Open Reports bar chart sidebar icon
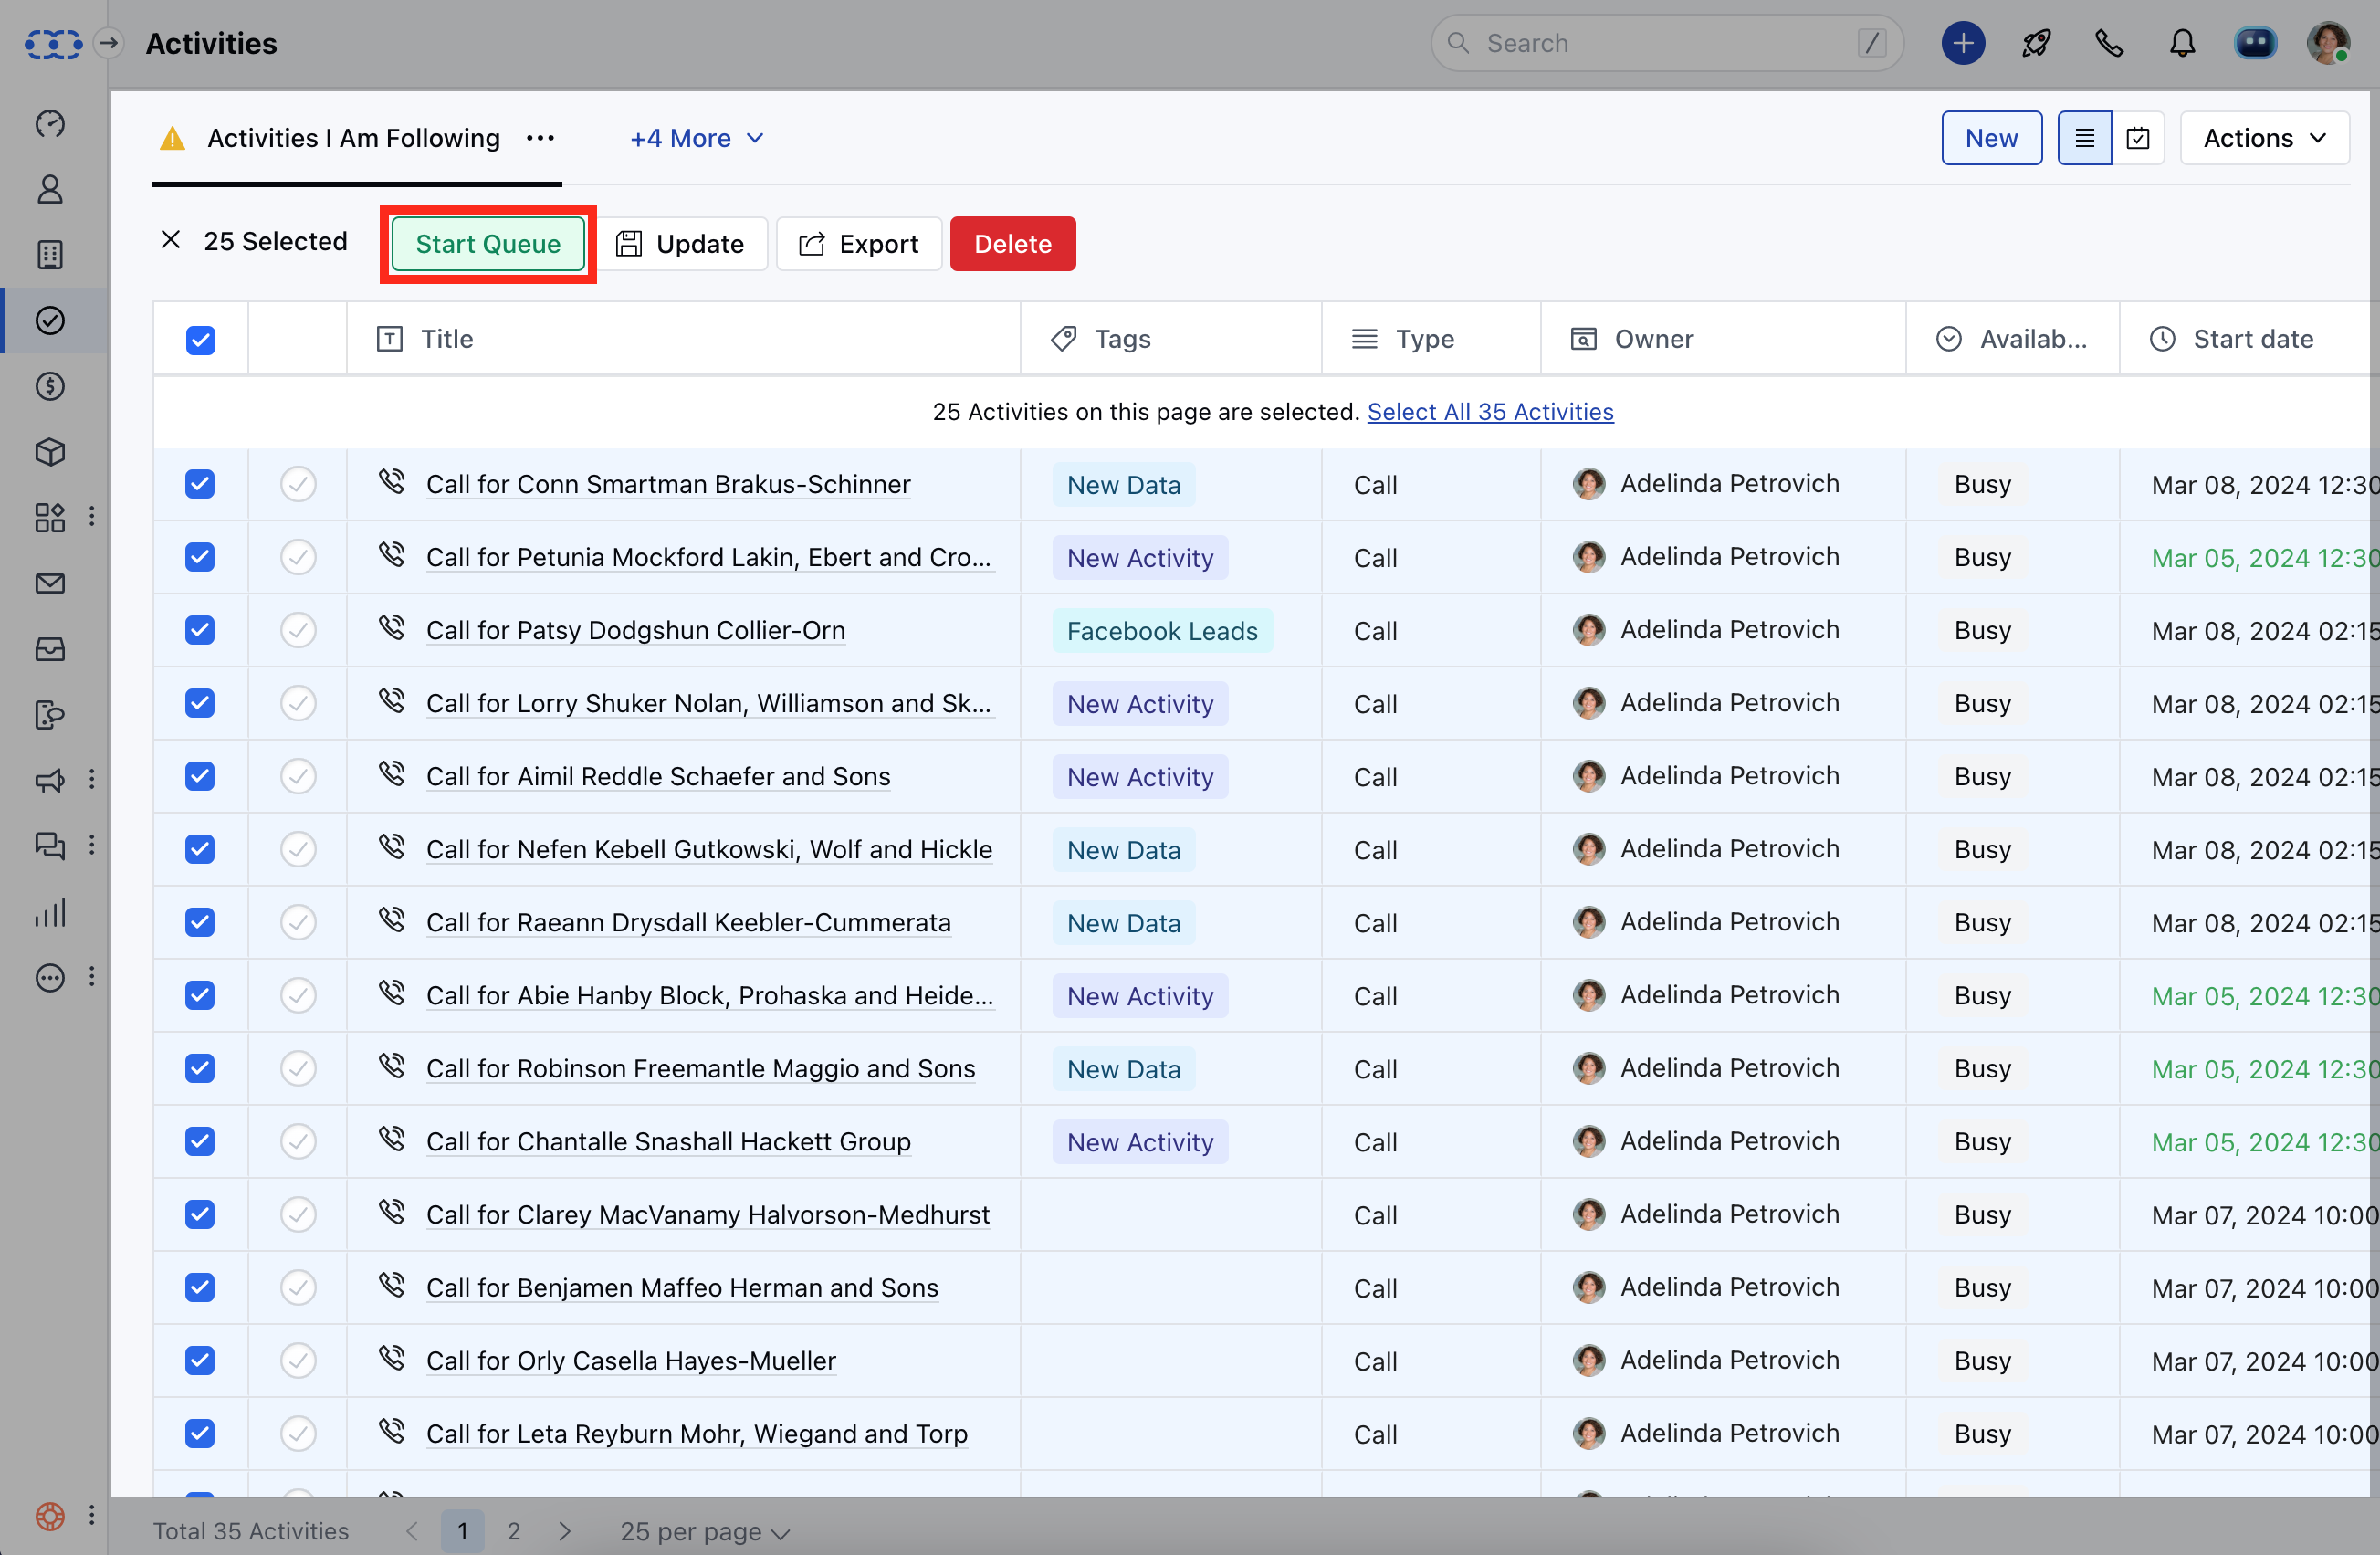This screenshot has height=1555, width=2380. click(x=50, y=912)
